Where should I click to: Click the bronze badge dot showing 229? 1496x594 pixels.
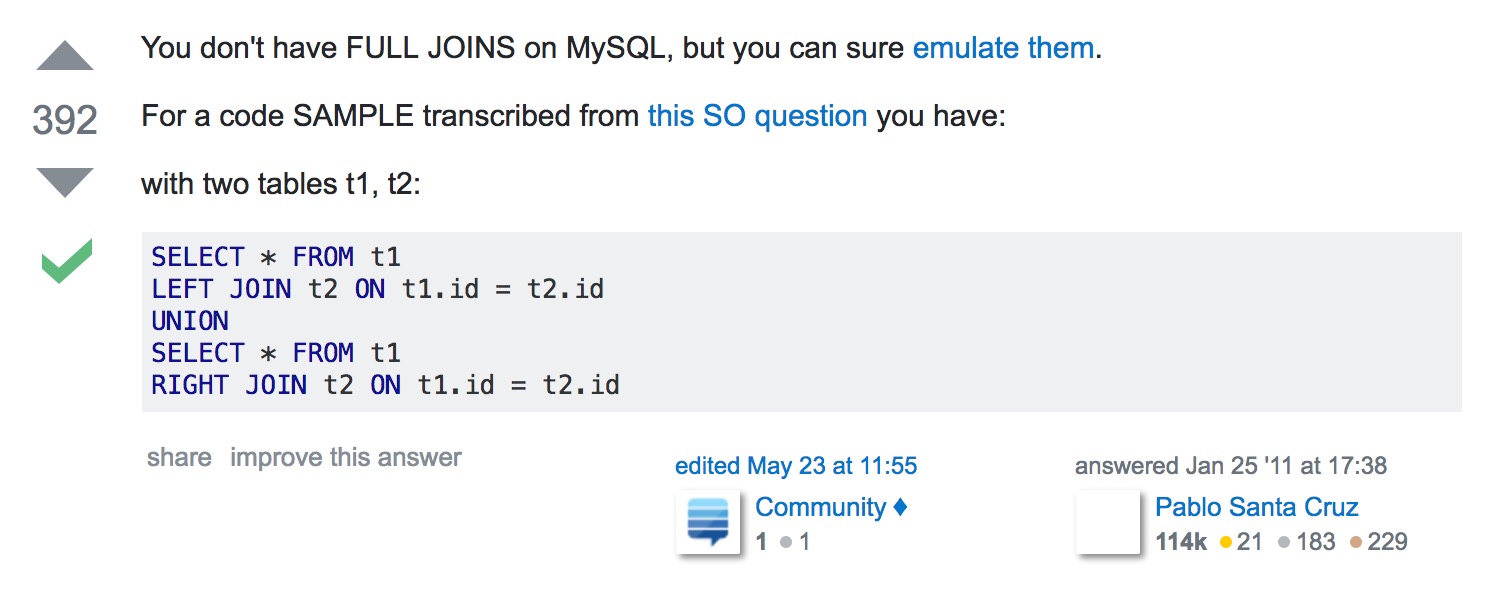1356,542
